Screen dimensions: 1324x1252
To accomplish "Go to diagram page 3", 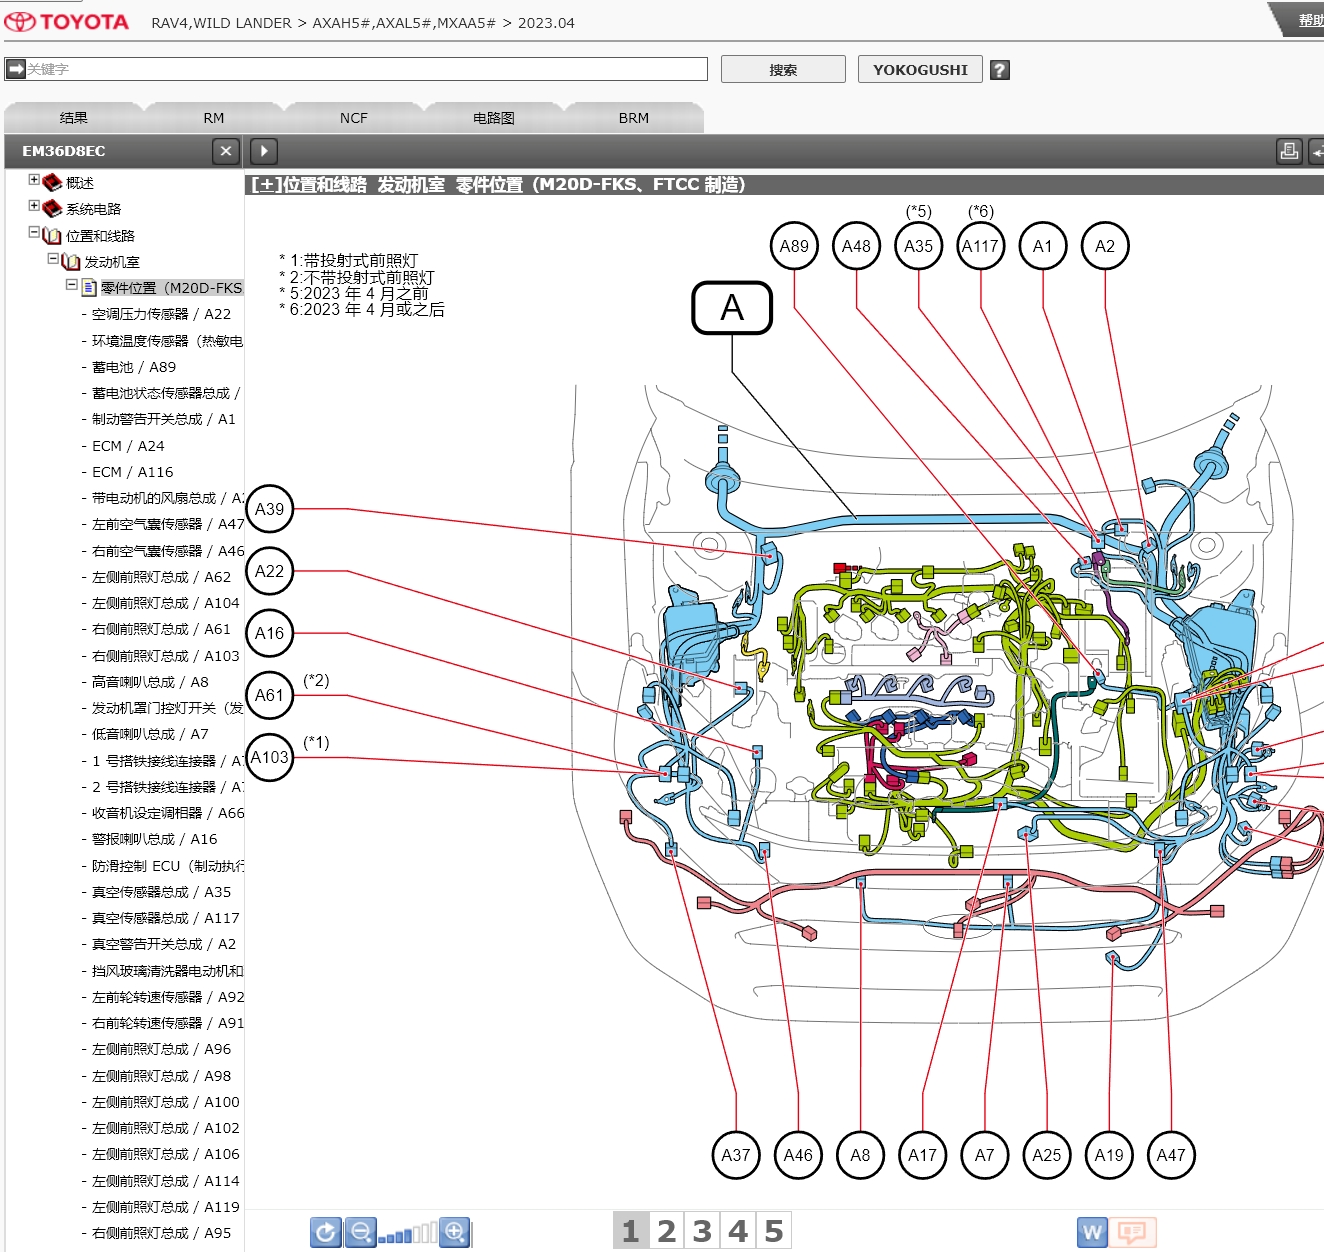I will (702, 1231).
